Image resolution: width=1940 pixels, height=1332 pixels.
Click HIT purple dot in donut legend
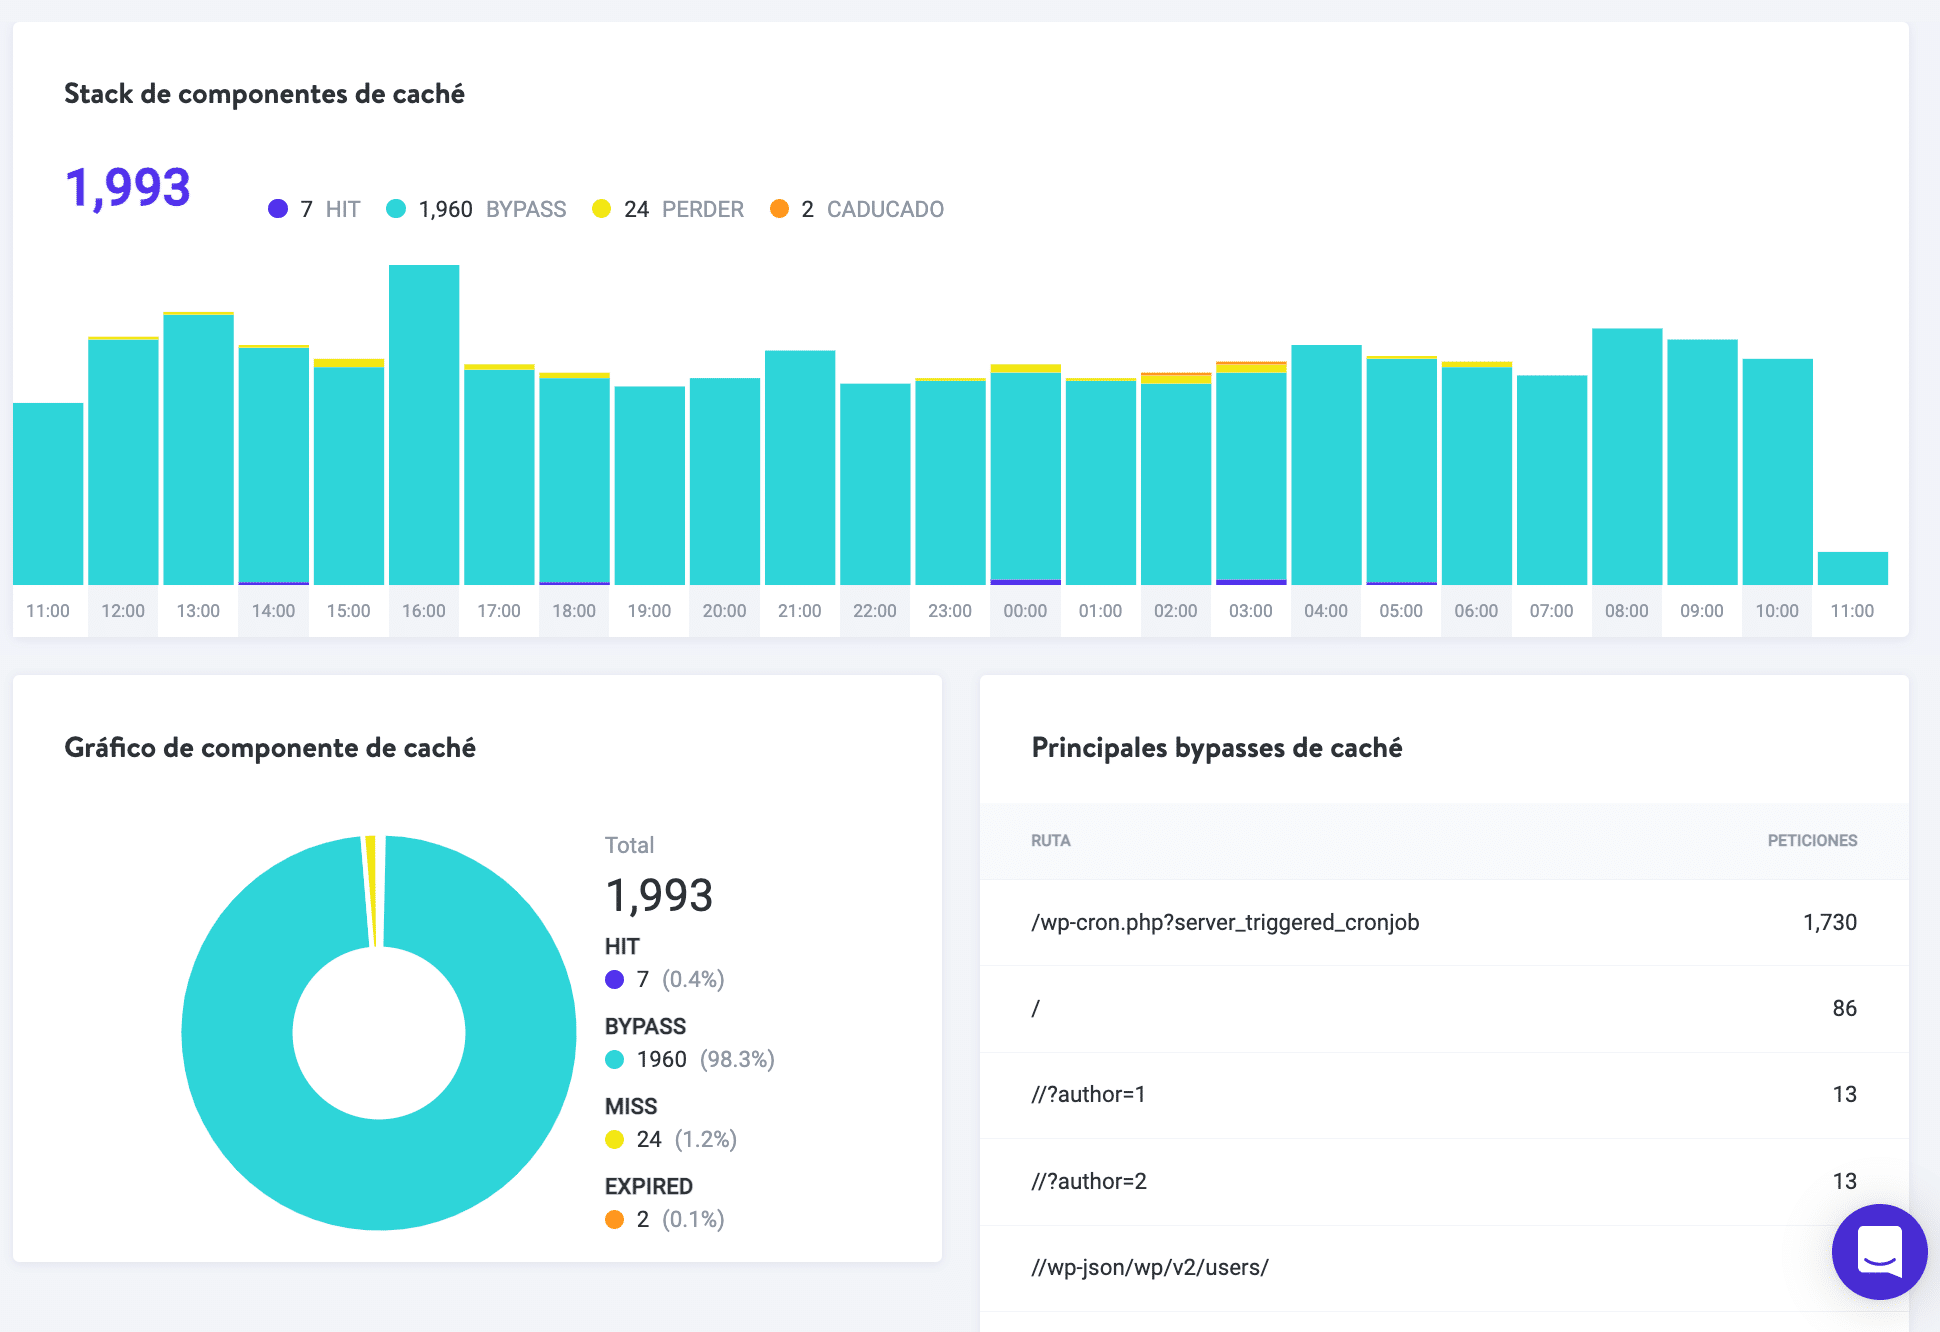pyautogui.click(x=614, y=979)
